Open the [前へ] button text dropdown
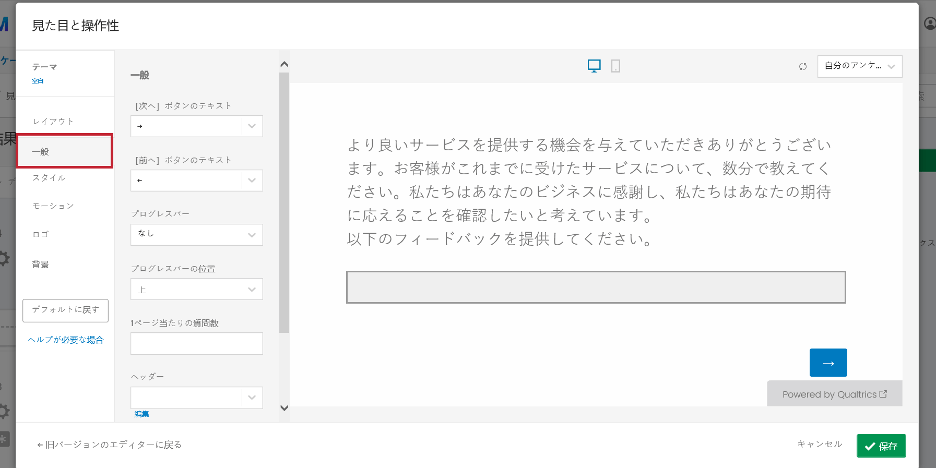Image resolution: width=936 pixels, height=468 pixels. [196, 180]
